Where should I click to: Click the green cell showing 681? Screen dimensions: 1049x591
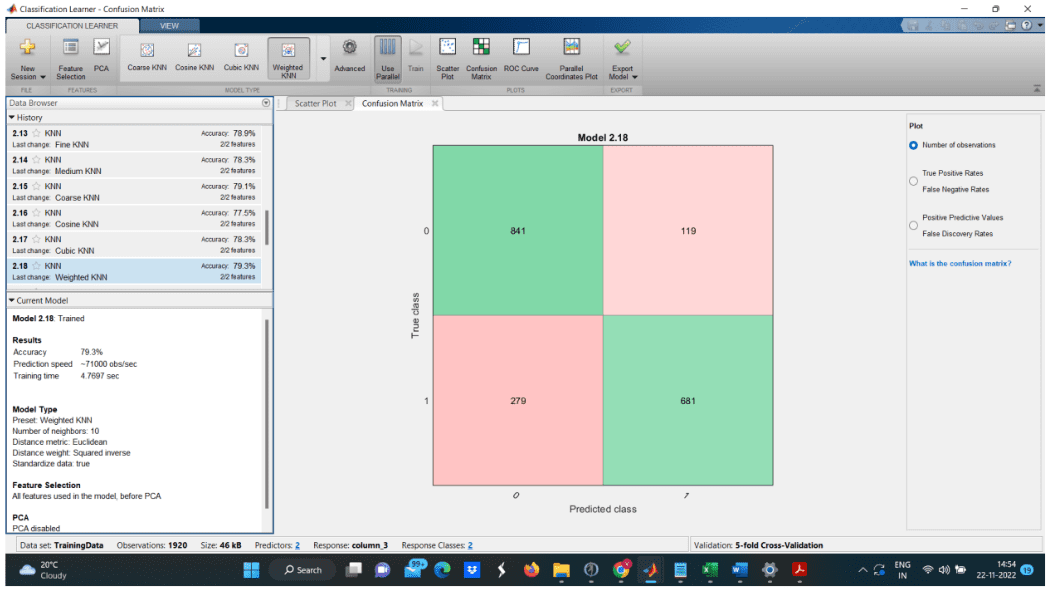pos(688,400)
